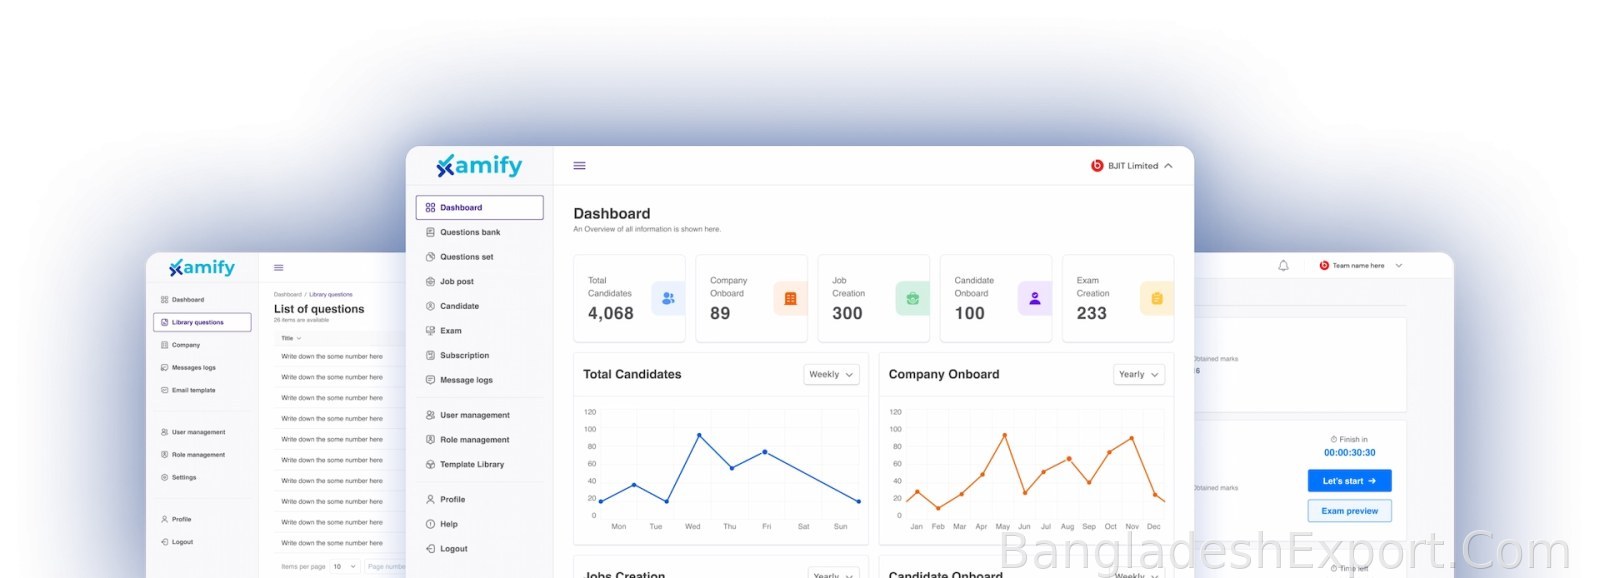This screenshot has height=578, width=1600.
Task: Click the green Job Creation briefcase icon
Action: pyautogui.click(x=912, y=298)
